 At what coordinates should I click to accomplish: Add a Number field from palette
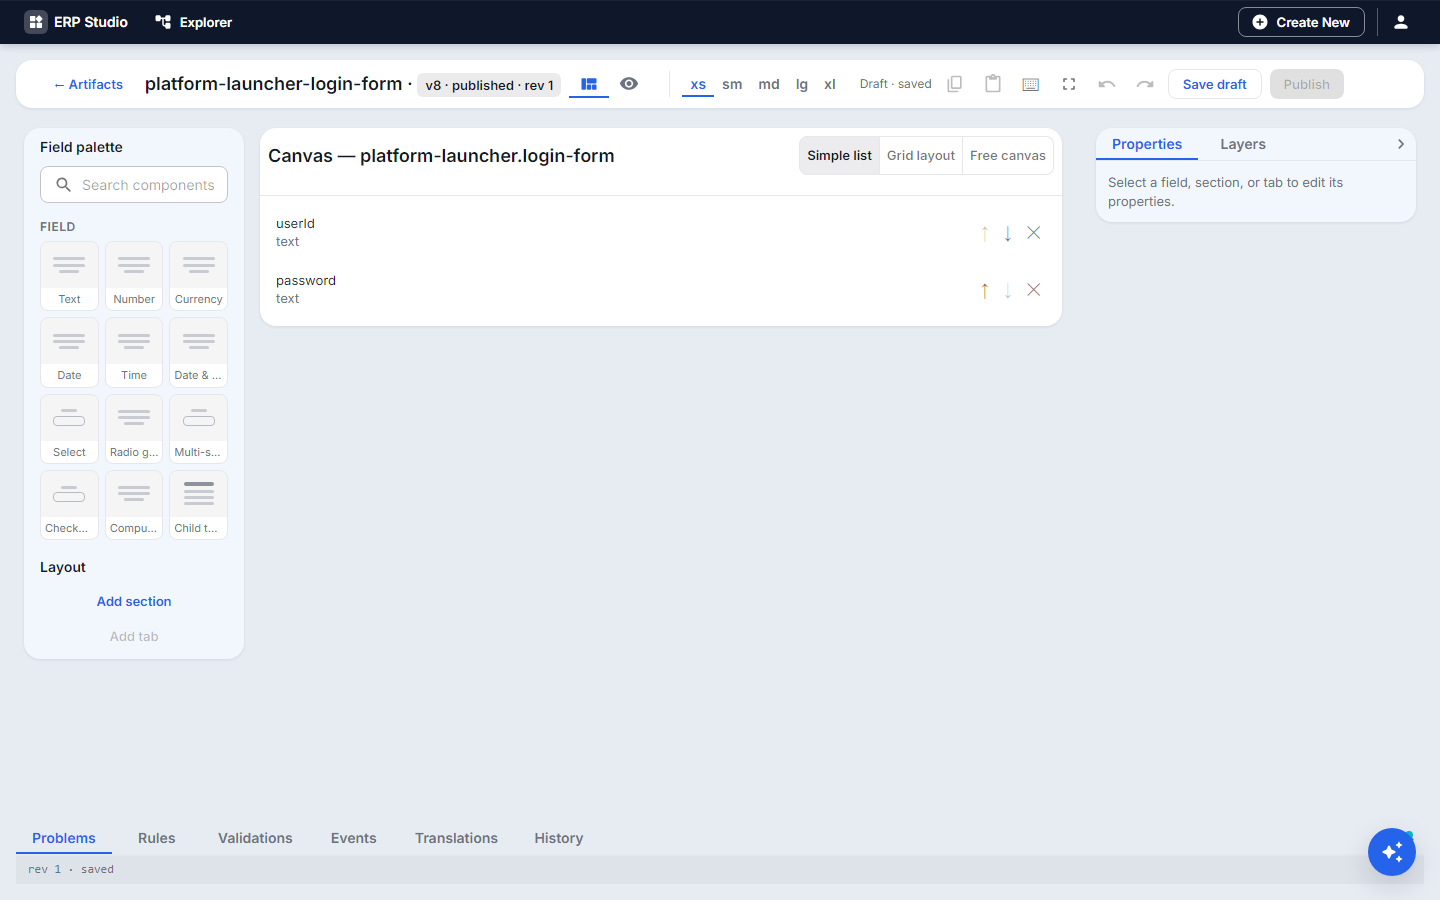[x=134, y=276]
